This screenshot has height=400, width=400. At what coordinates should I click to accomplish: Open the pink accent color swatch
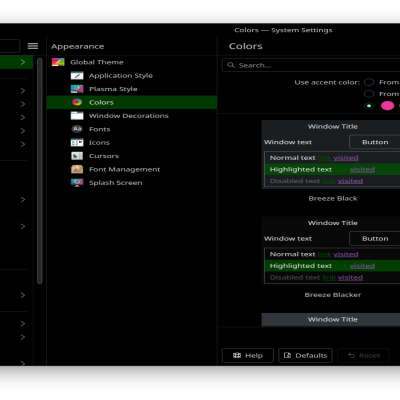pyautogui.click(x=388, y=106)
